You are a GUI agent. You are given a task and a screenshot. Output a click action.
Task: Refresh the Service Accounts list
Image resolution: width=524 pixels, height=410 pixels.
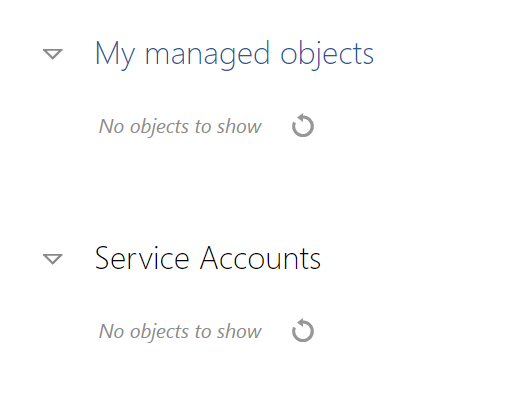[303, 330]
